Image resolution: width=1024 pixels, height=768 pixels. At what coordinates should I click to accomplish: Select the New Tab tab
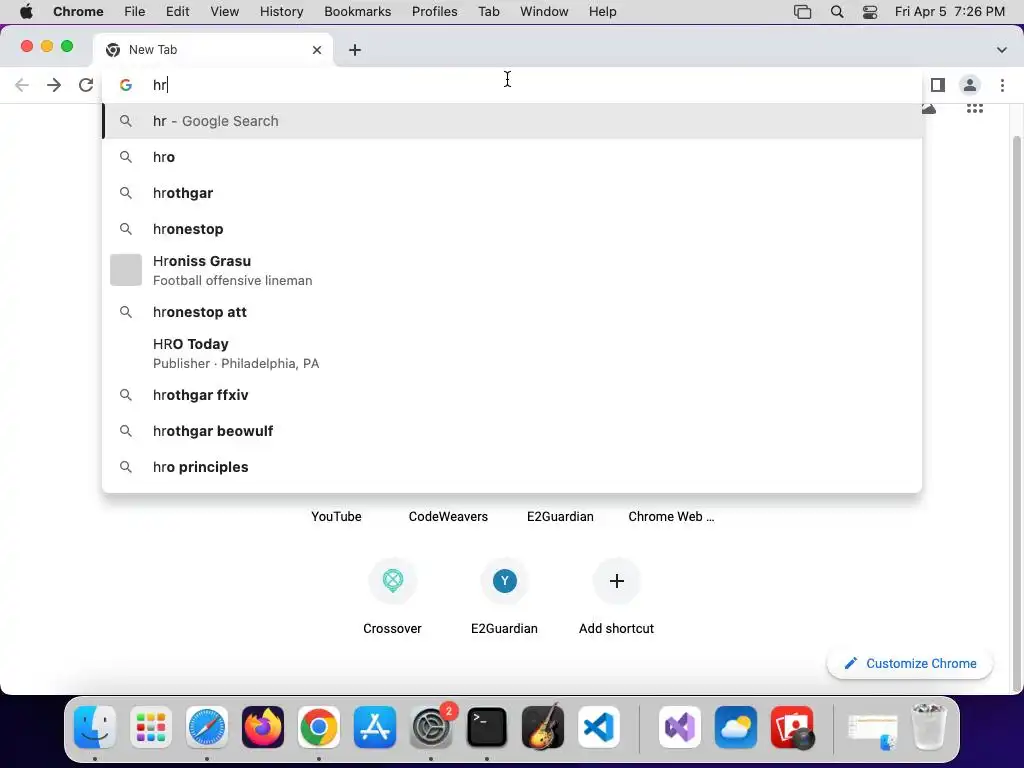pos(214,50)
